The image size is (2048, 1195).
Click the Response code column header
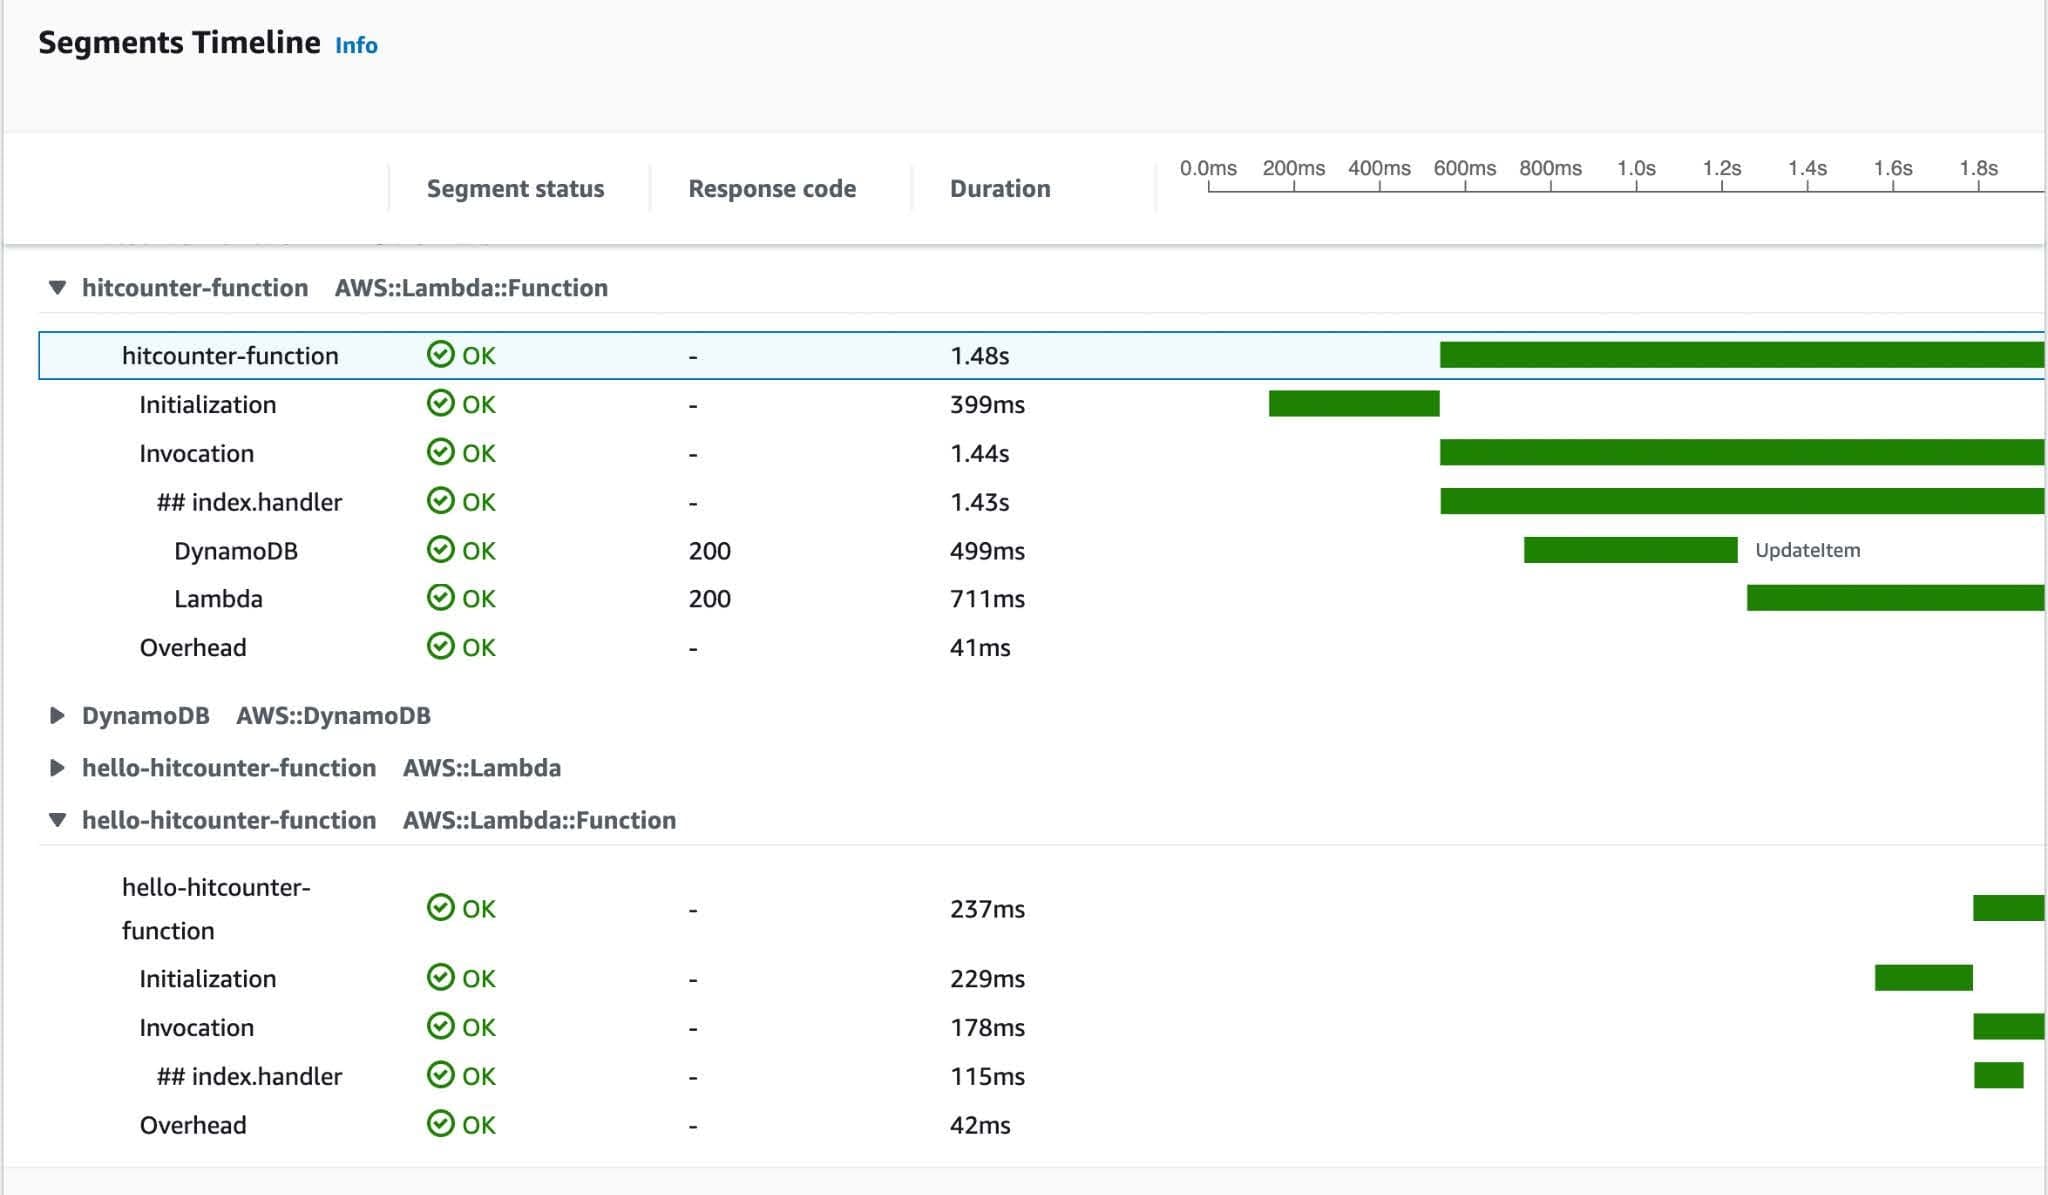[771, 189]
